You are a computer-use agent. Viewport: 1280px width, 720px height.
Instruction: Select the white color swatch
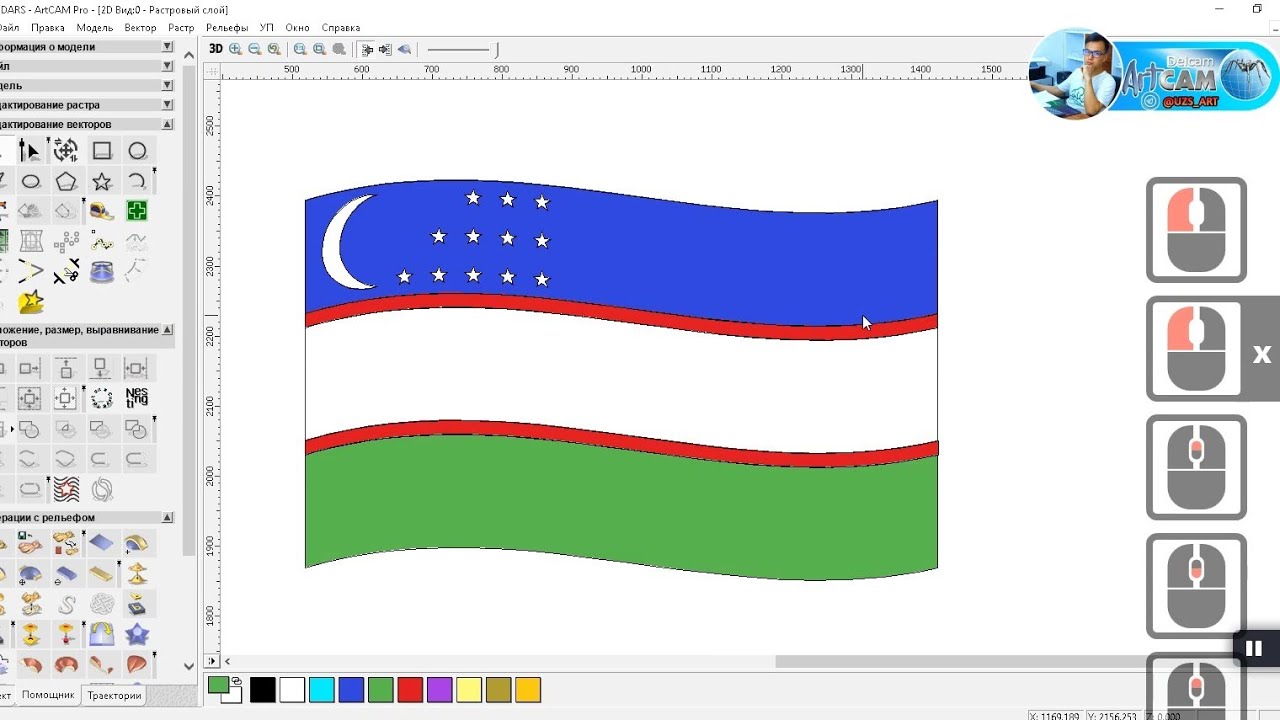pos(292,689)
